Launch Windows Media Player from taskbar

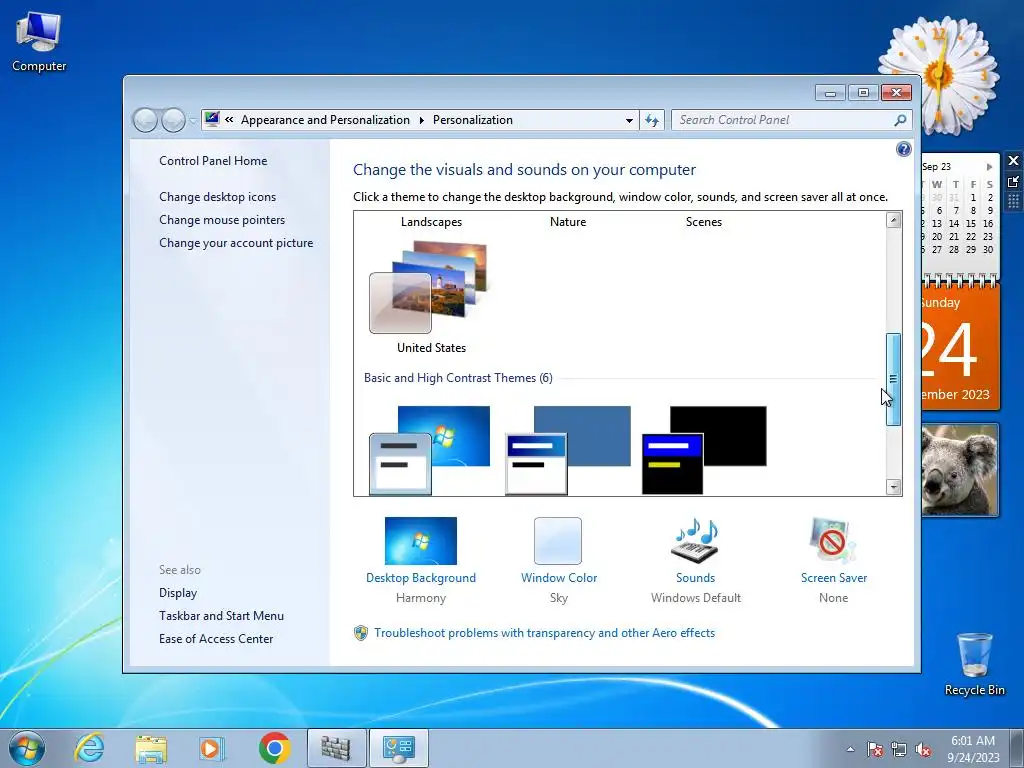tap(212, 748)
